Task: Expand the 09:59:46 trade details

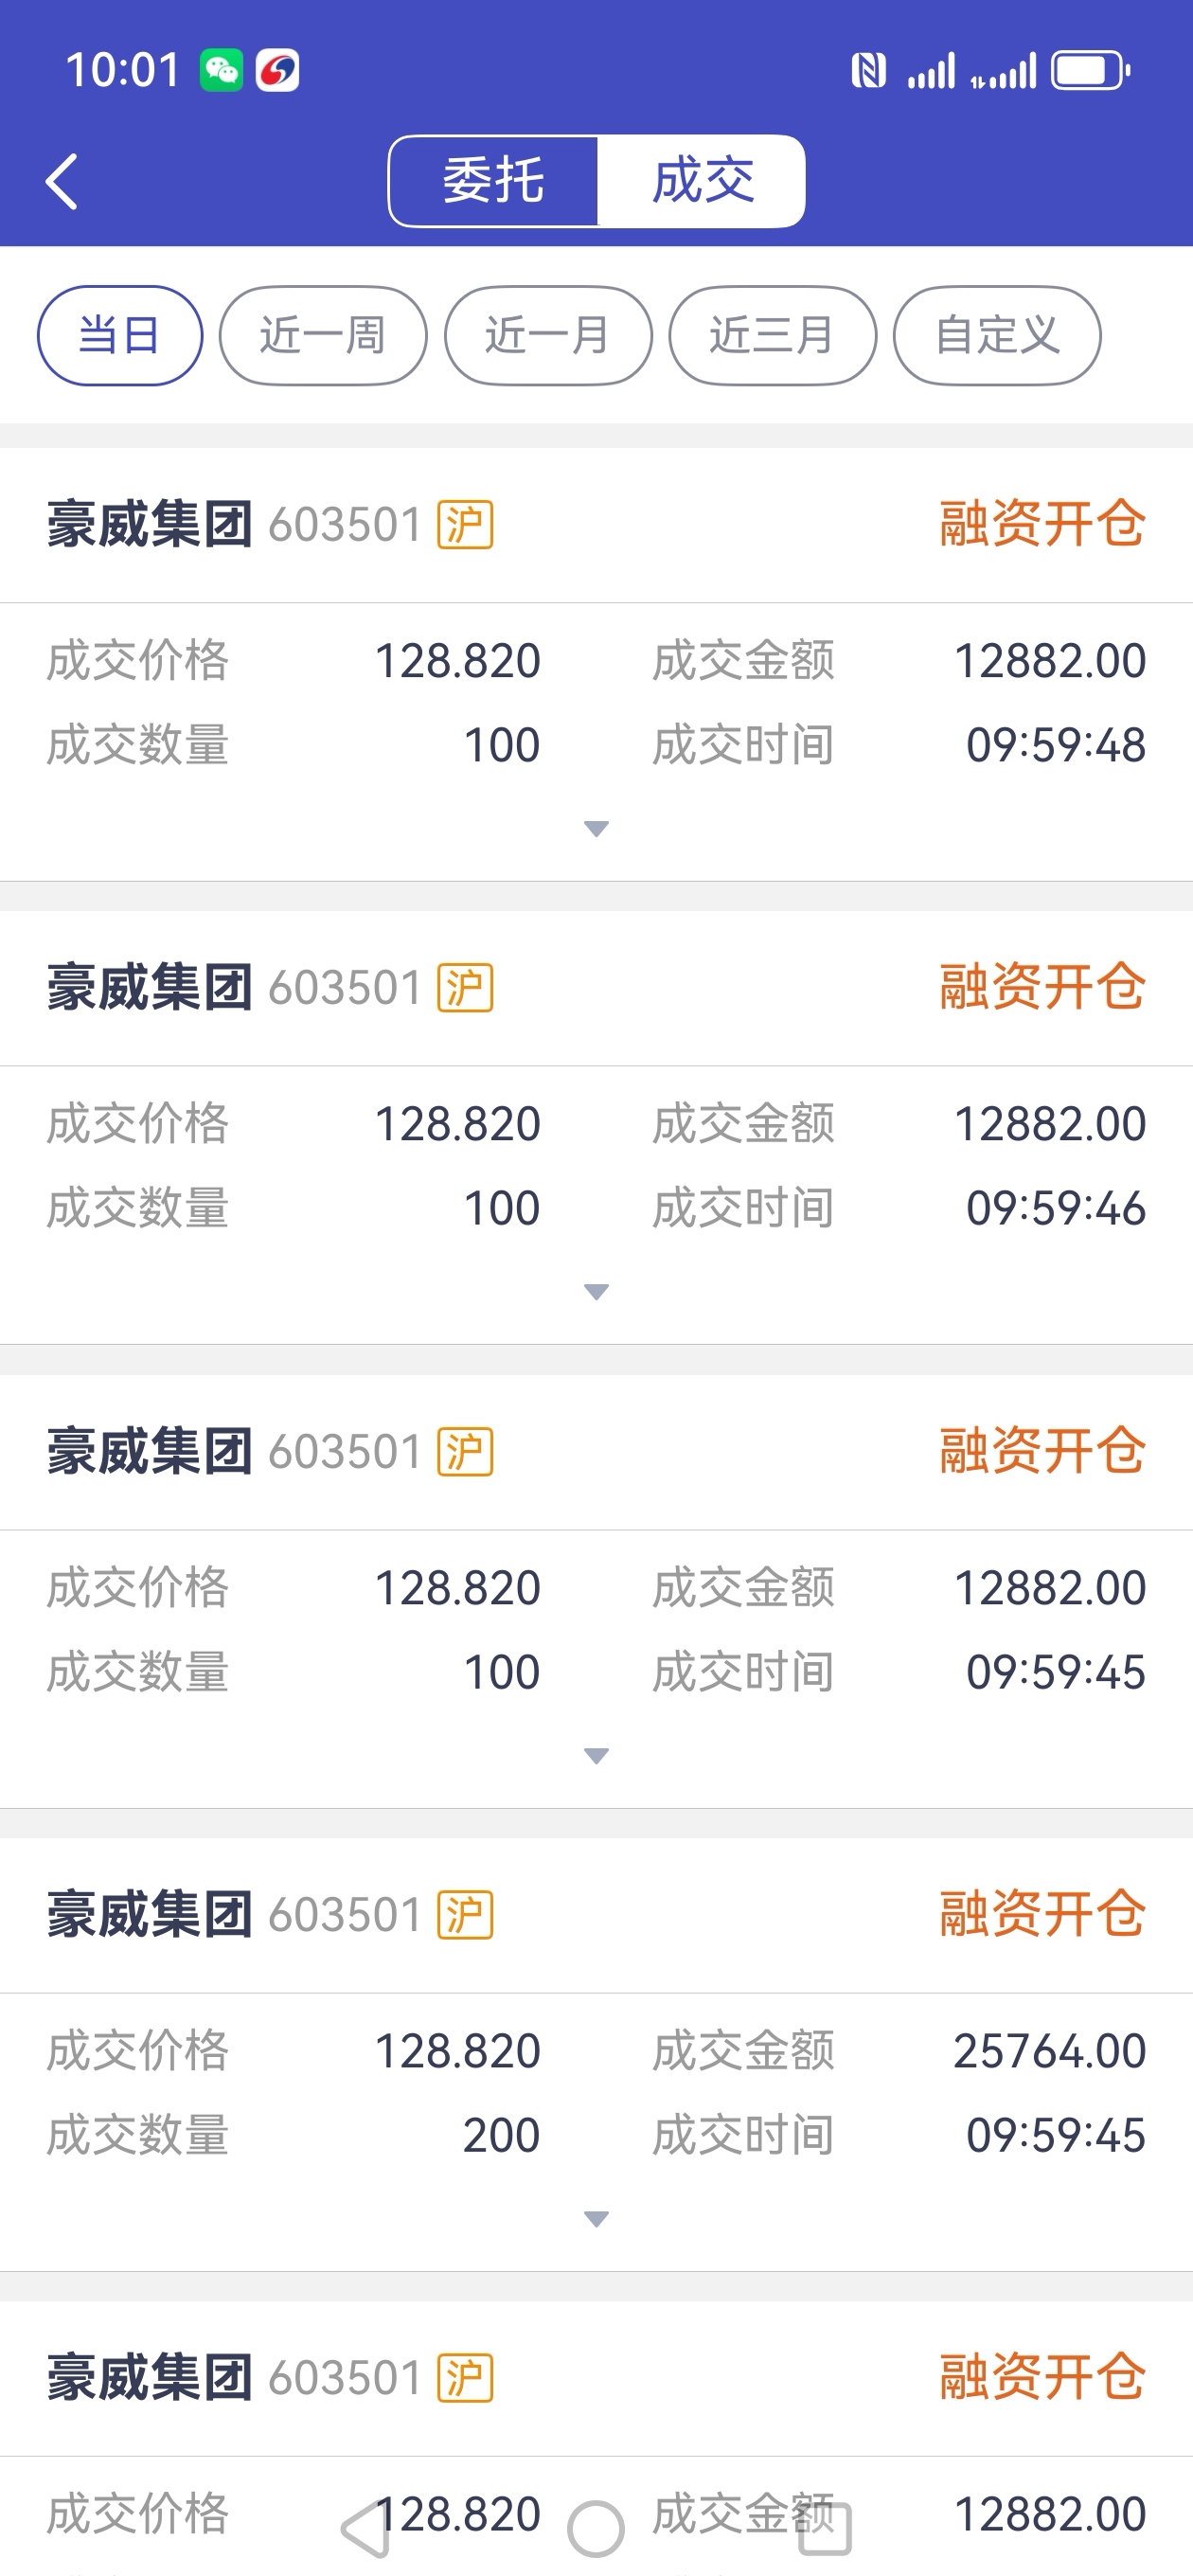Action: (596, 1292)
